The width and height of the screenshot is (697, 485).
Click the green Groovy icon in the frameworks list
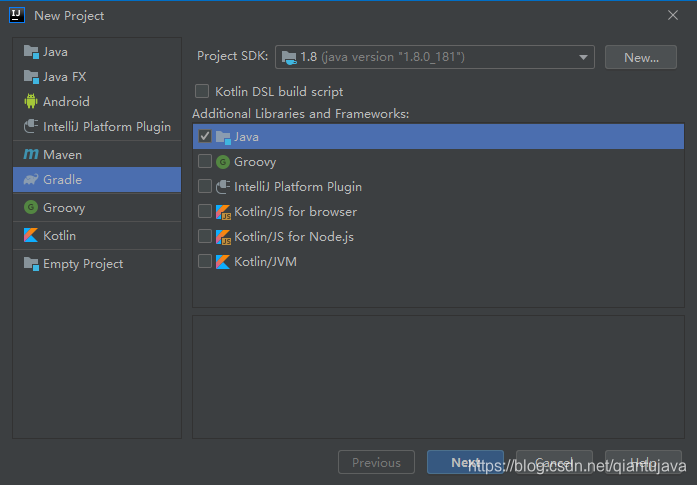click(223, 162)
